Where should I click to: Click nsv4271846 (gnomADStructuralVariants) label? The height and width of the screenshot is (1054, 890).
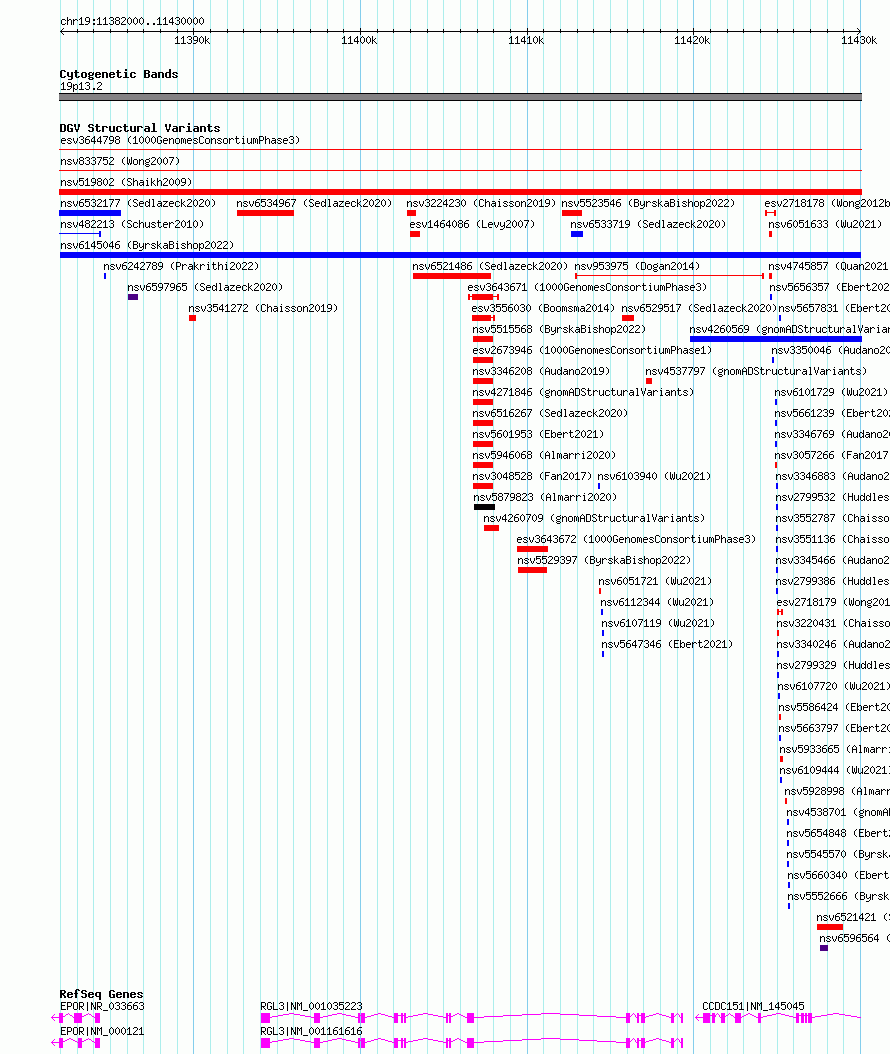pyautogui.click(x=583, y=393)
